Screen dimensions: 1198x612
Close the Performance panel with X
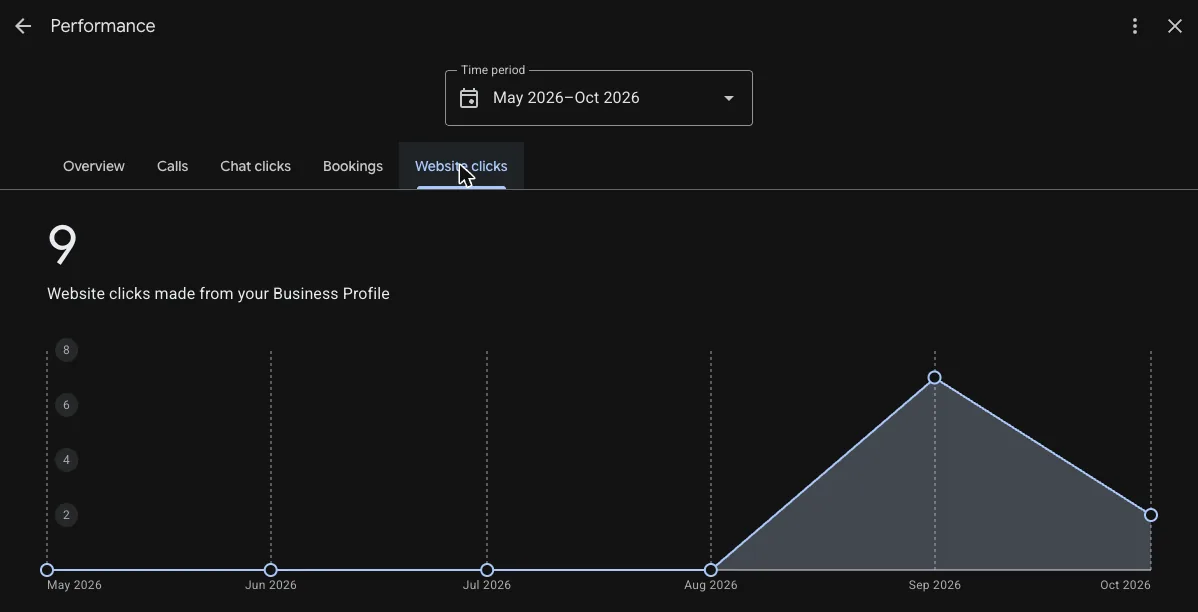point(1175,26)
